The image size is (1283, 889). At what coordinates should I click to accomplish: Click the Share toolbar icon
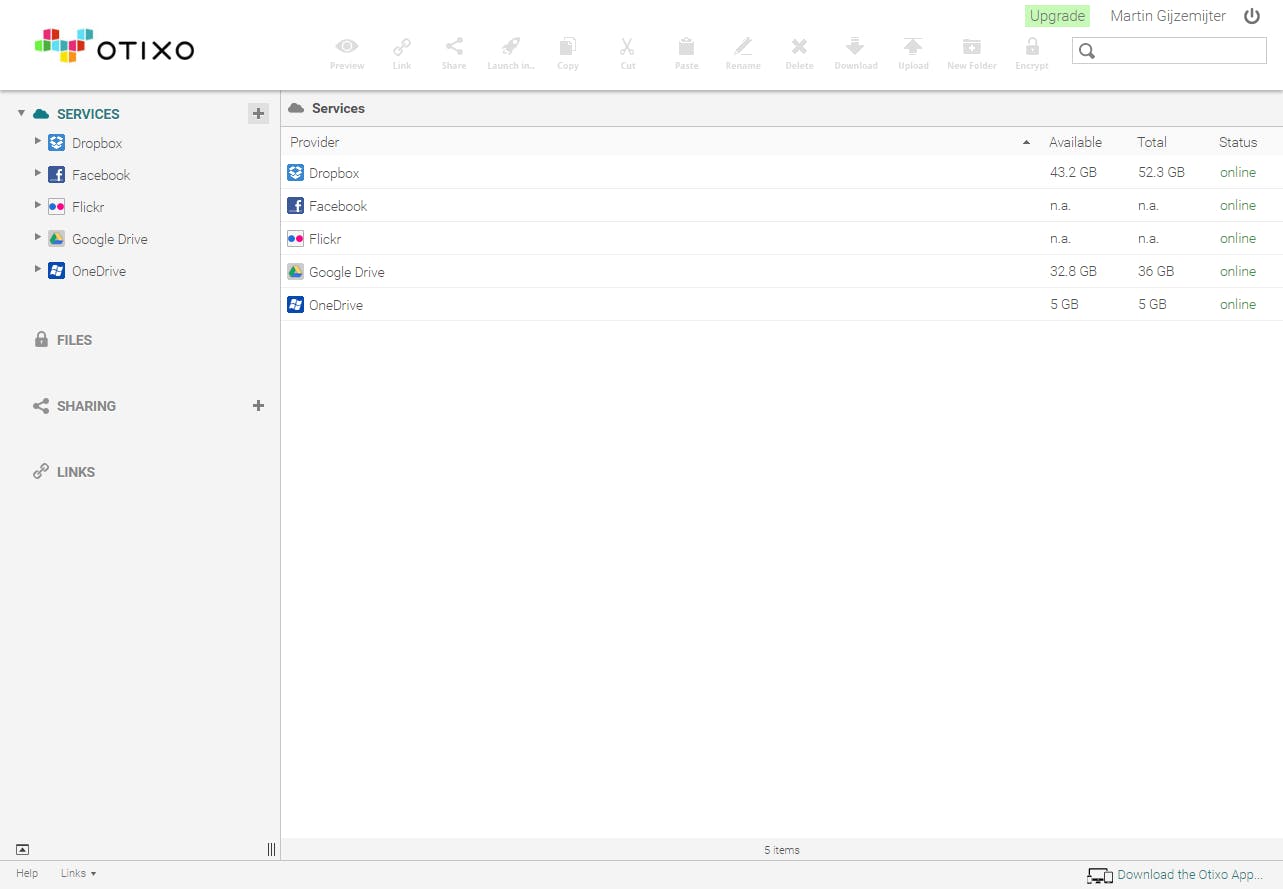click(x=454, y=46)
